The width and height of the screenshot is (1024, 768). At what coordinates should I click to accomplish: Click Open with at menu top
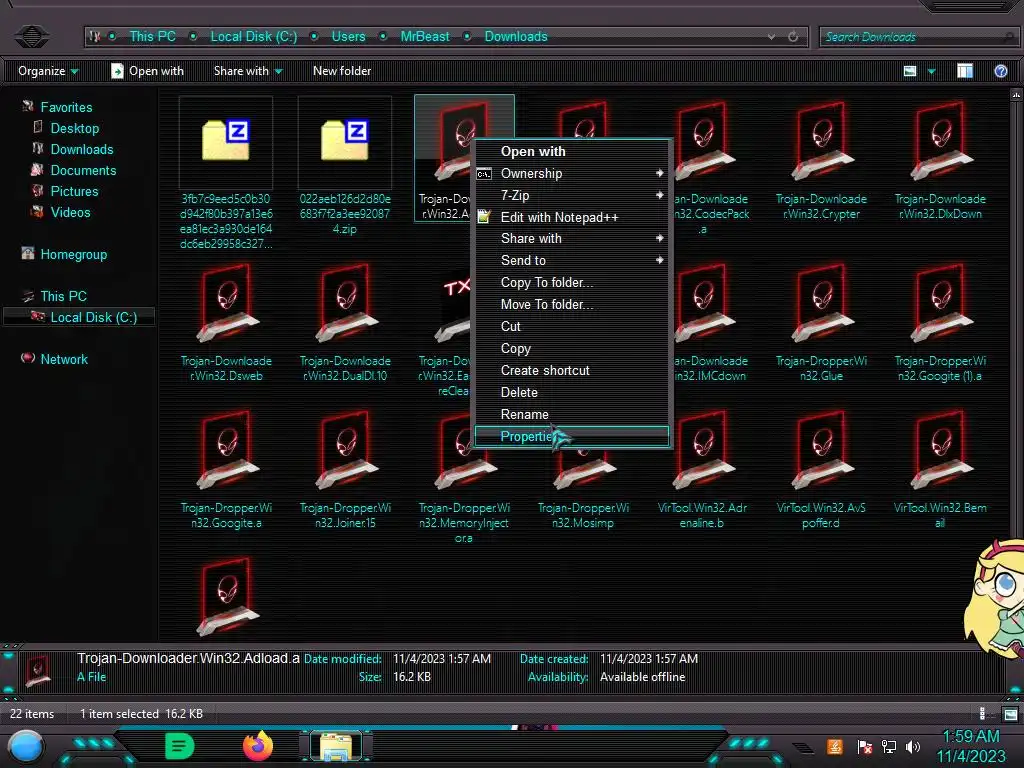pyautogui.click(x=572, y=151)
